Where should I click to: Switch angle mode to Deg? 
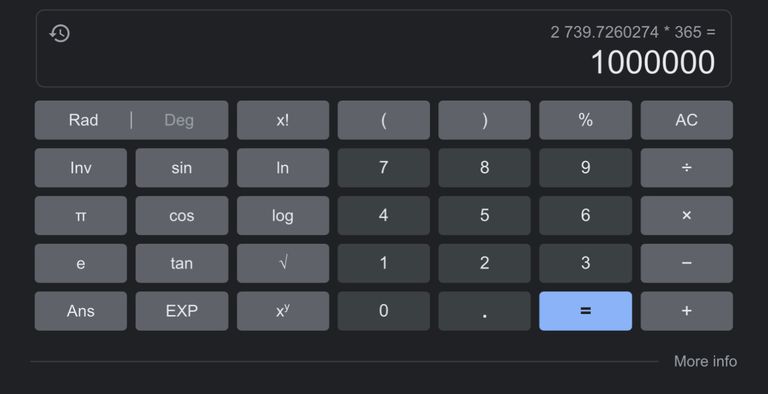tap(179, 120)
